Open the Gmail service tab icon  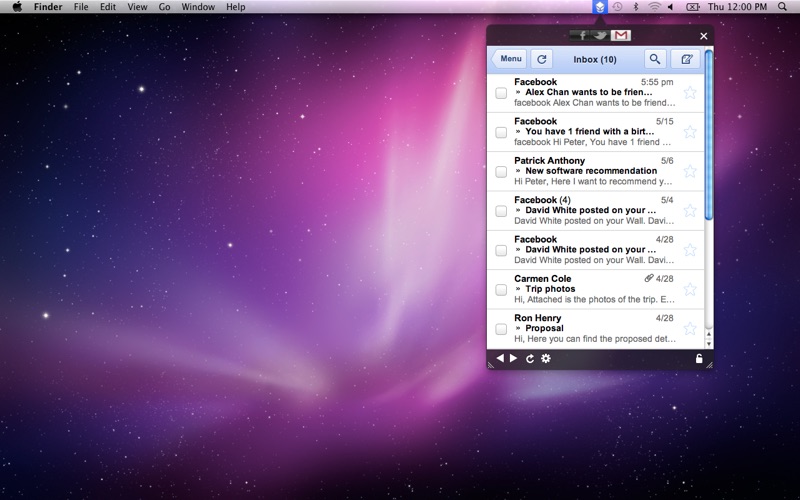pyautogui.click(x=621, y=36)
